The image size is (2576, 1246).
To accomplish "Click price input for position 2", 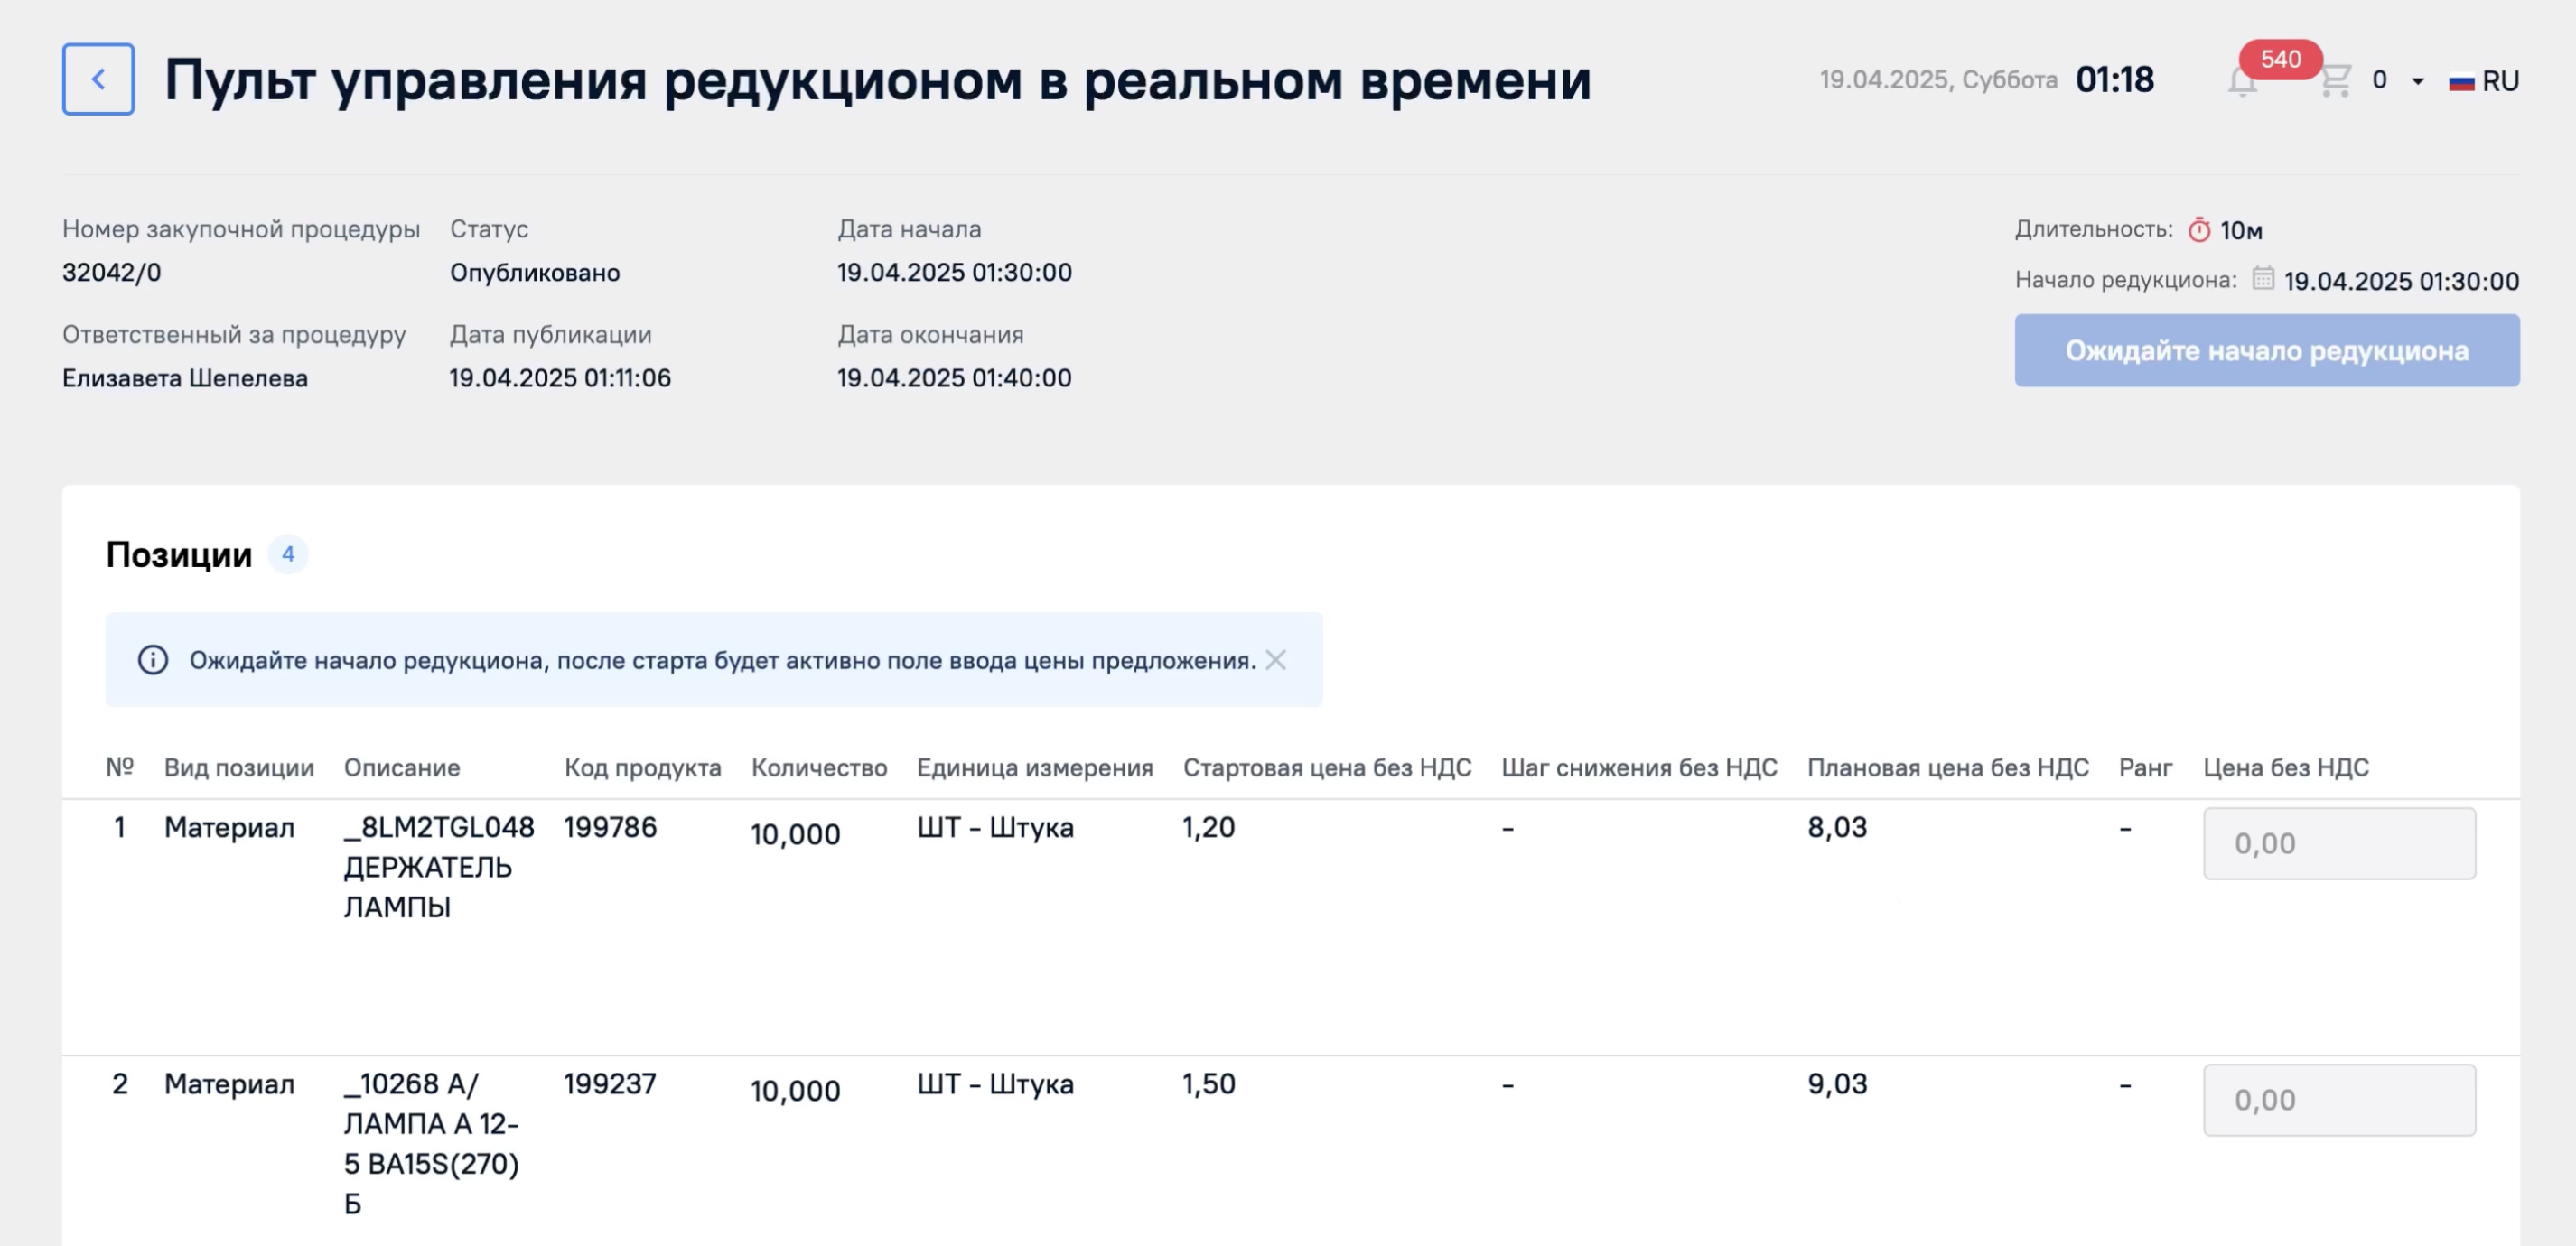I will [x=2339, y=1100].
